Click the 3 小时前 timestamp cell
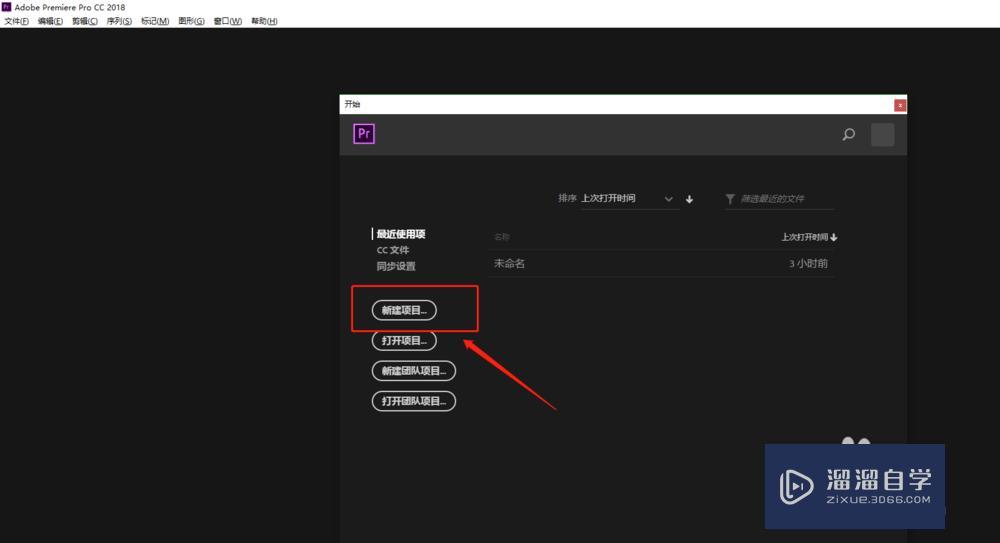Screen dimensions: 1000x543 [x=808, y=264]
